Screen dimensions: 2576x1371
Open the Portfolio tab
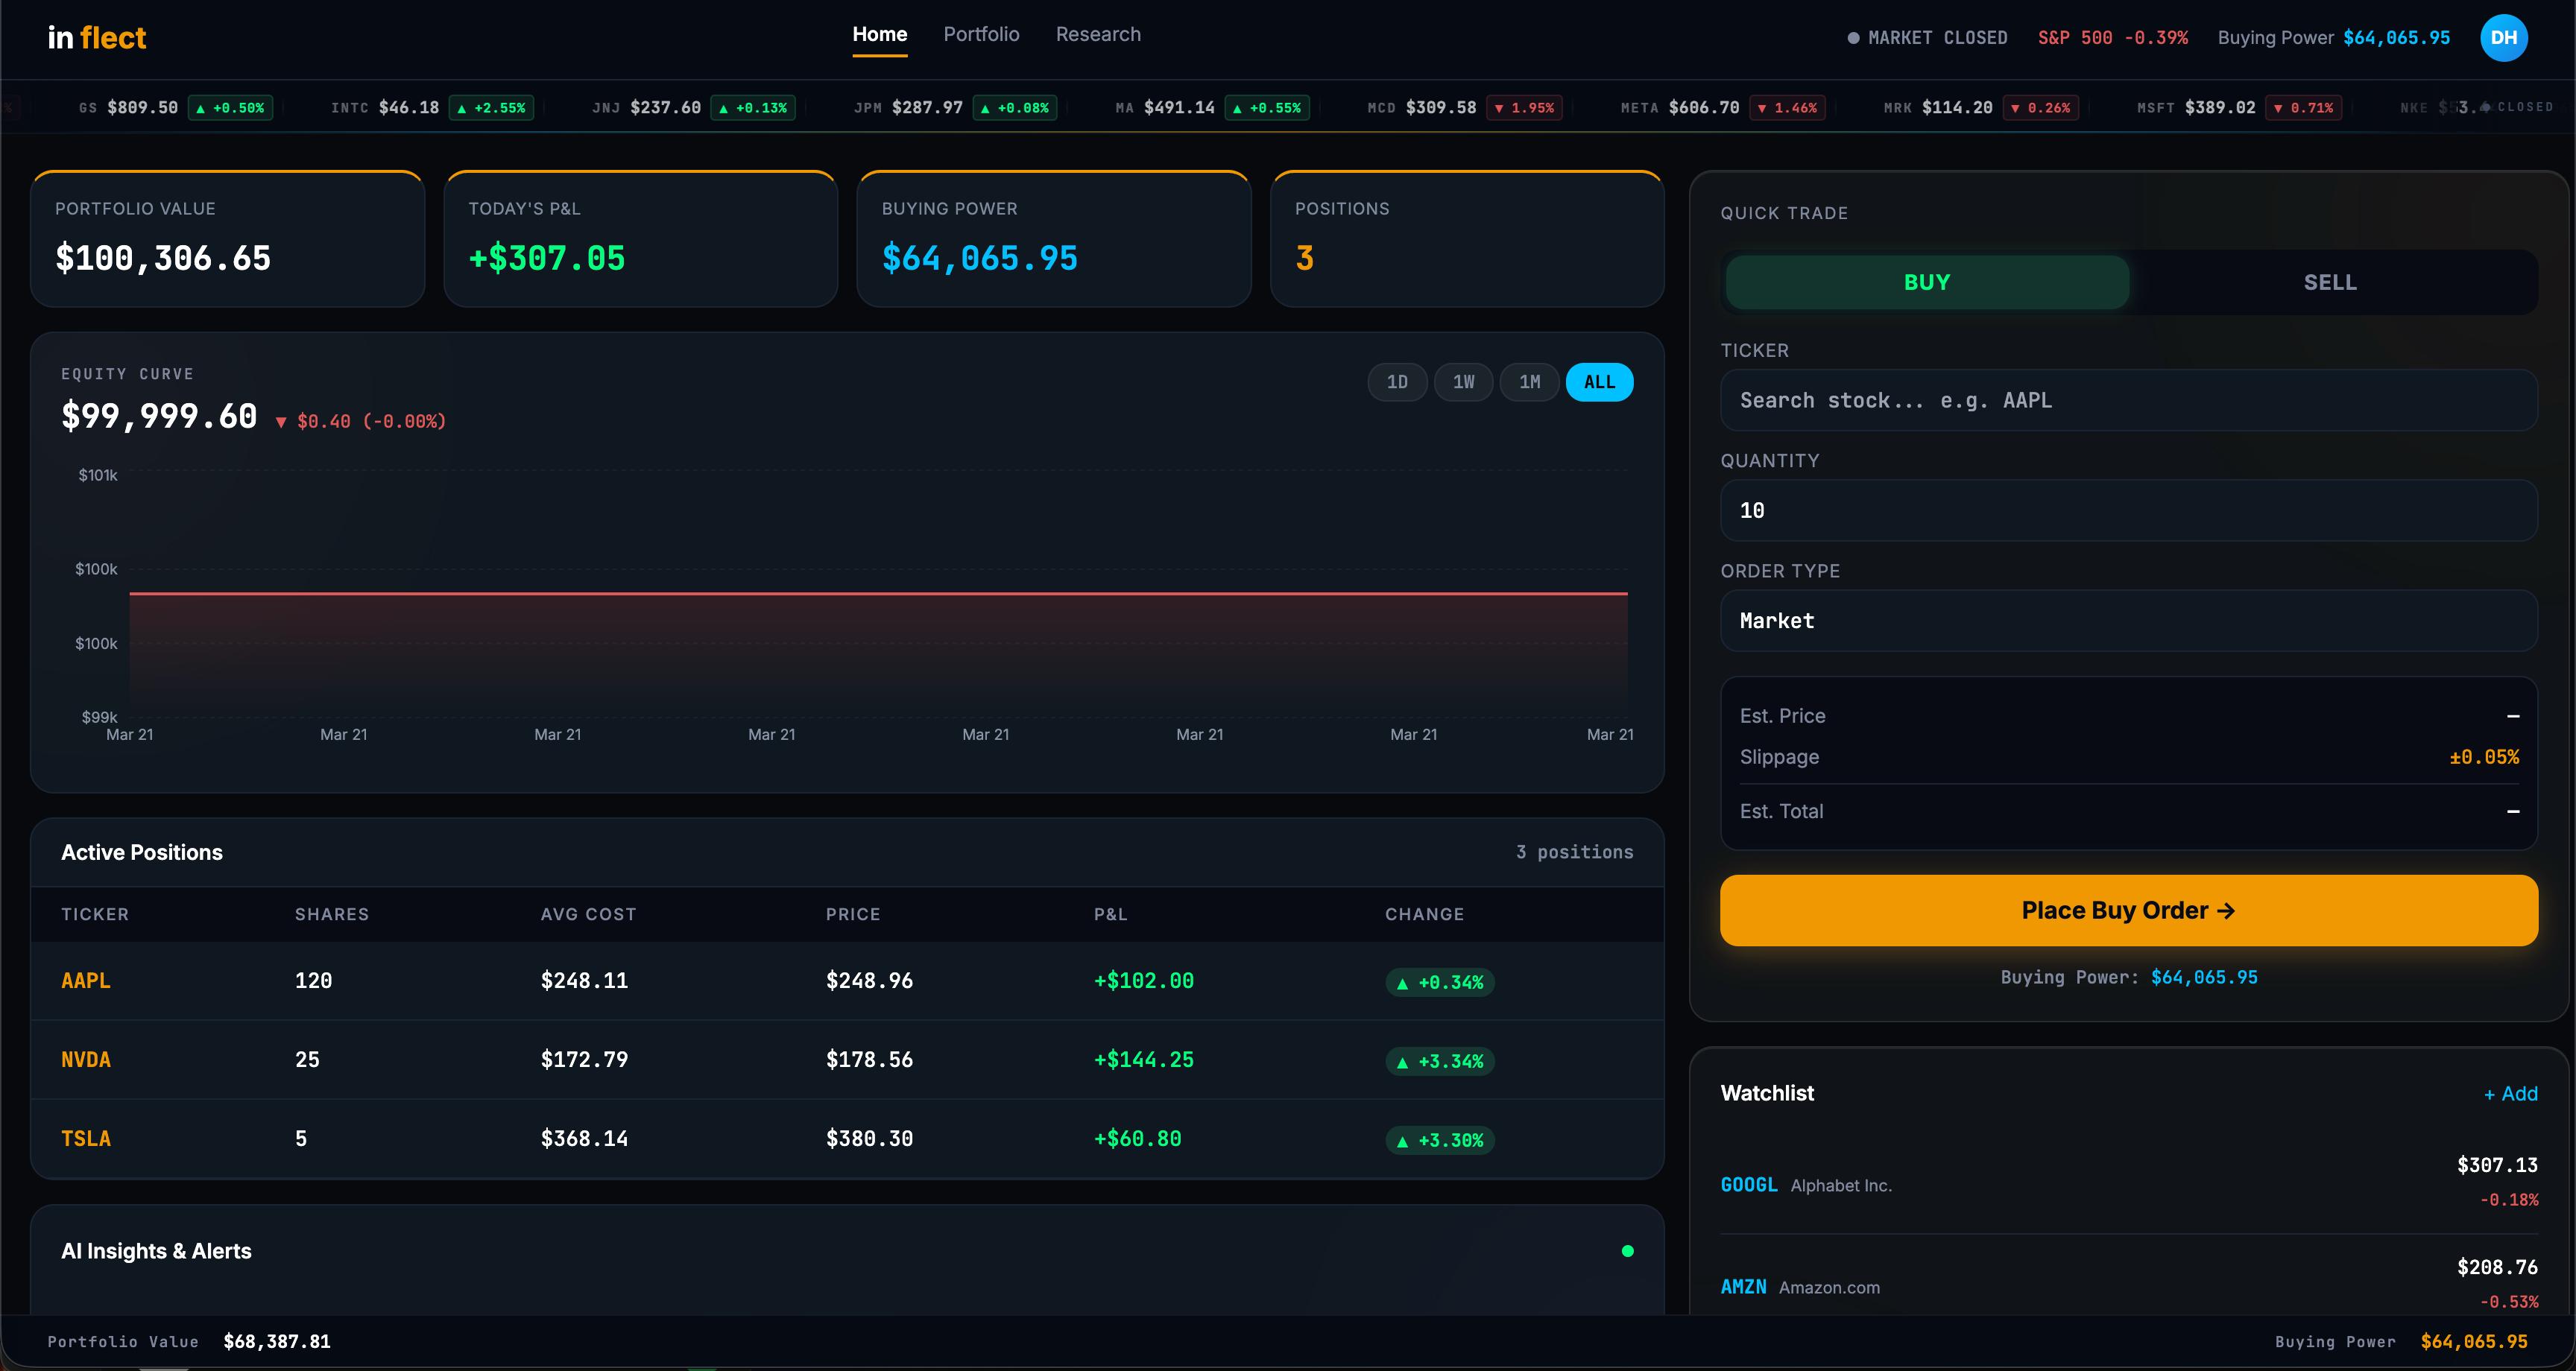click(981, 35)
